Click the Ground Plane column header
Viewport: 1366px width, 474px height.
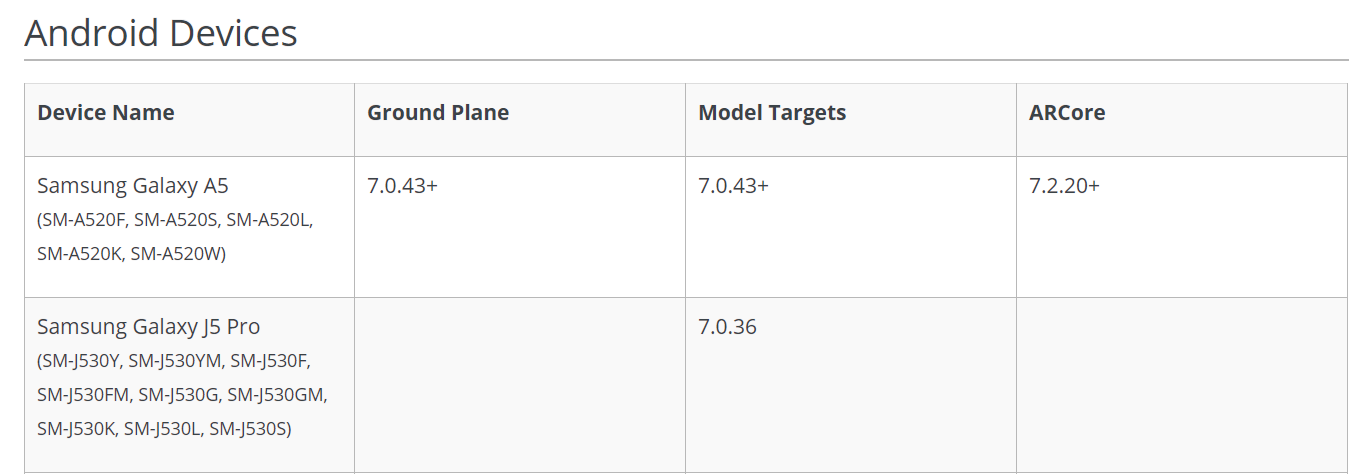(438, 113)
